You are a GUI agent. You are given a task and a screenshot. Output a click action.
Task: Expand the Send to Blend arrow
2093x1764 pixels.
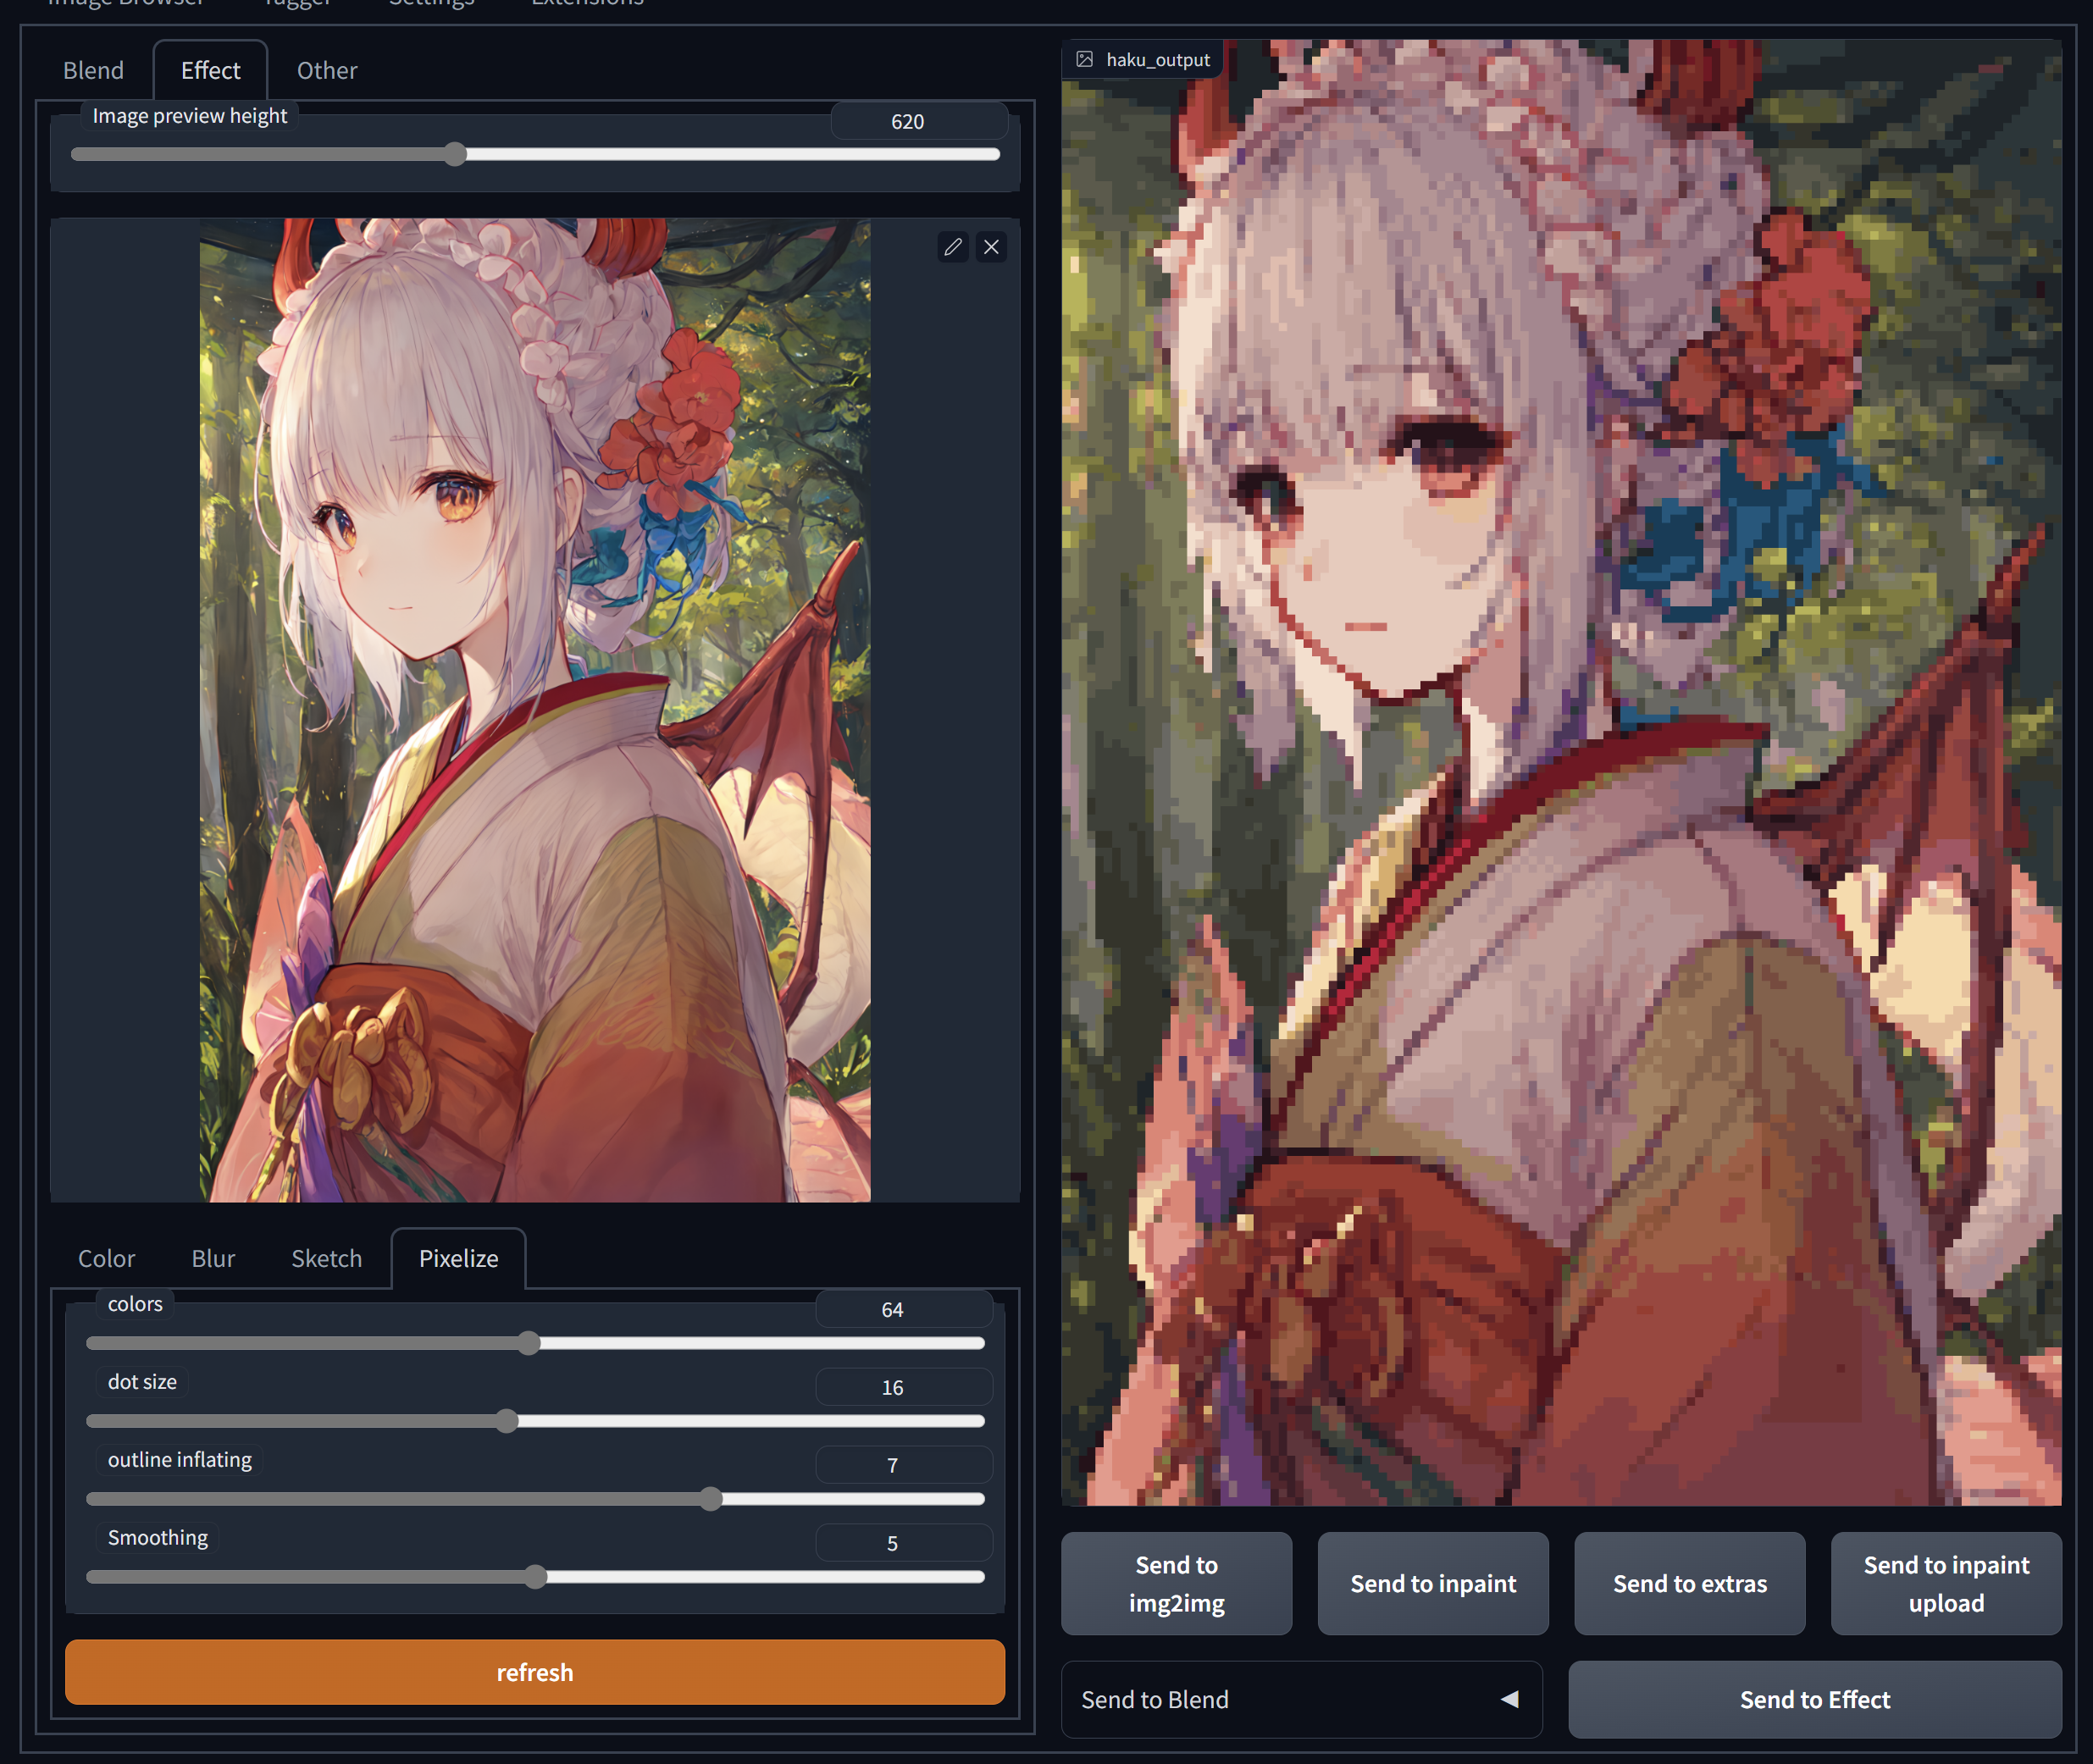pos(1509,1699)
